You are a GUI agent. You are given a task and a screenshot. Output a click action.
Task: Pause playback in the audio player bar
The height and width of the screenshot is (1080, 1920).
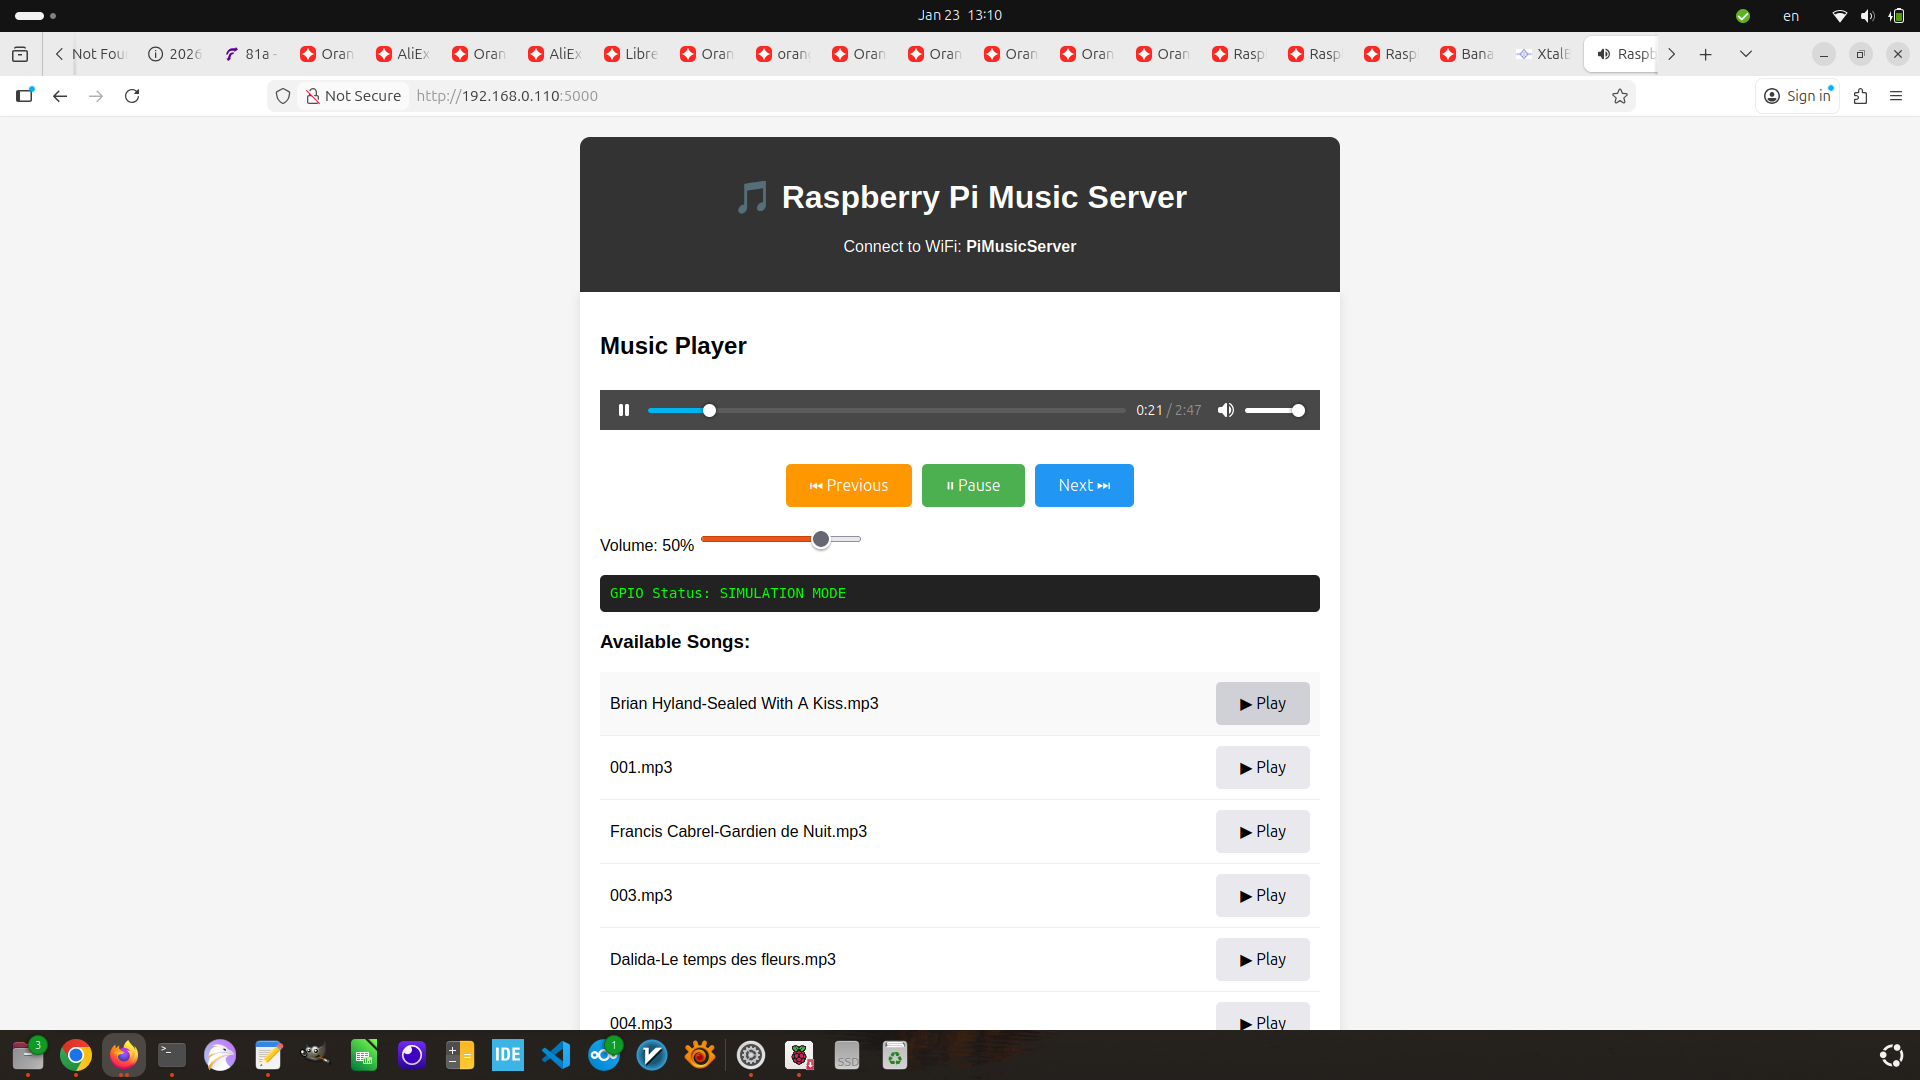pyautogui.click(x=624, y=410)
